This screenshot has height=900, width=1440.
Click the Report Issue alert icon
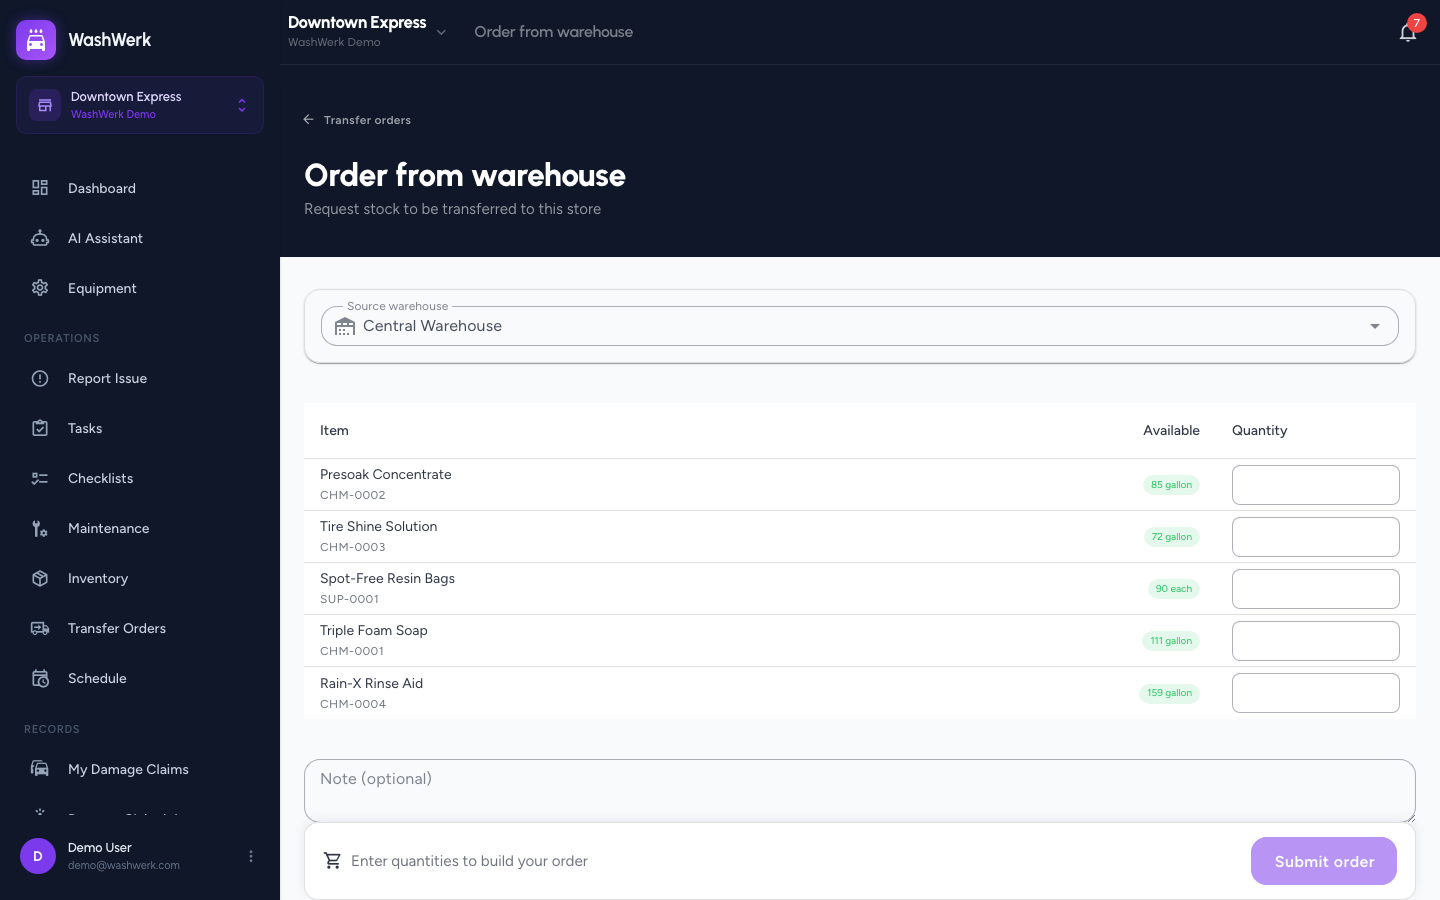tap(40, 378)
